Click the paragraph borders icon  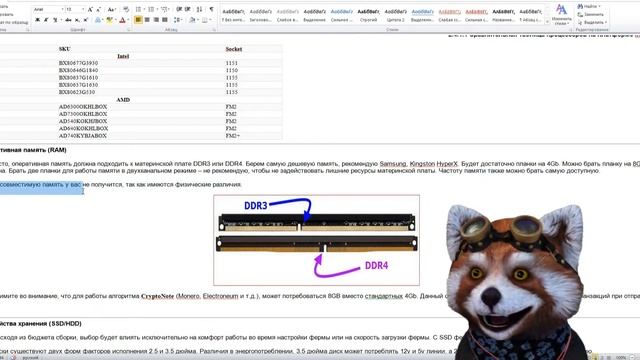[x=205, y=20]
